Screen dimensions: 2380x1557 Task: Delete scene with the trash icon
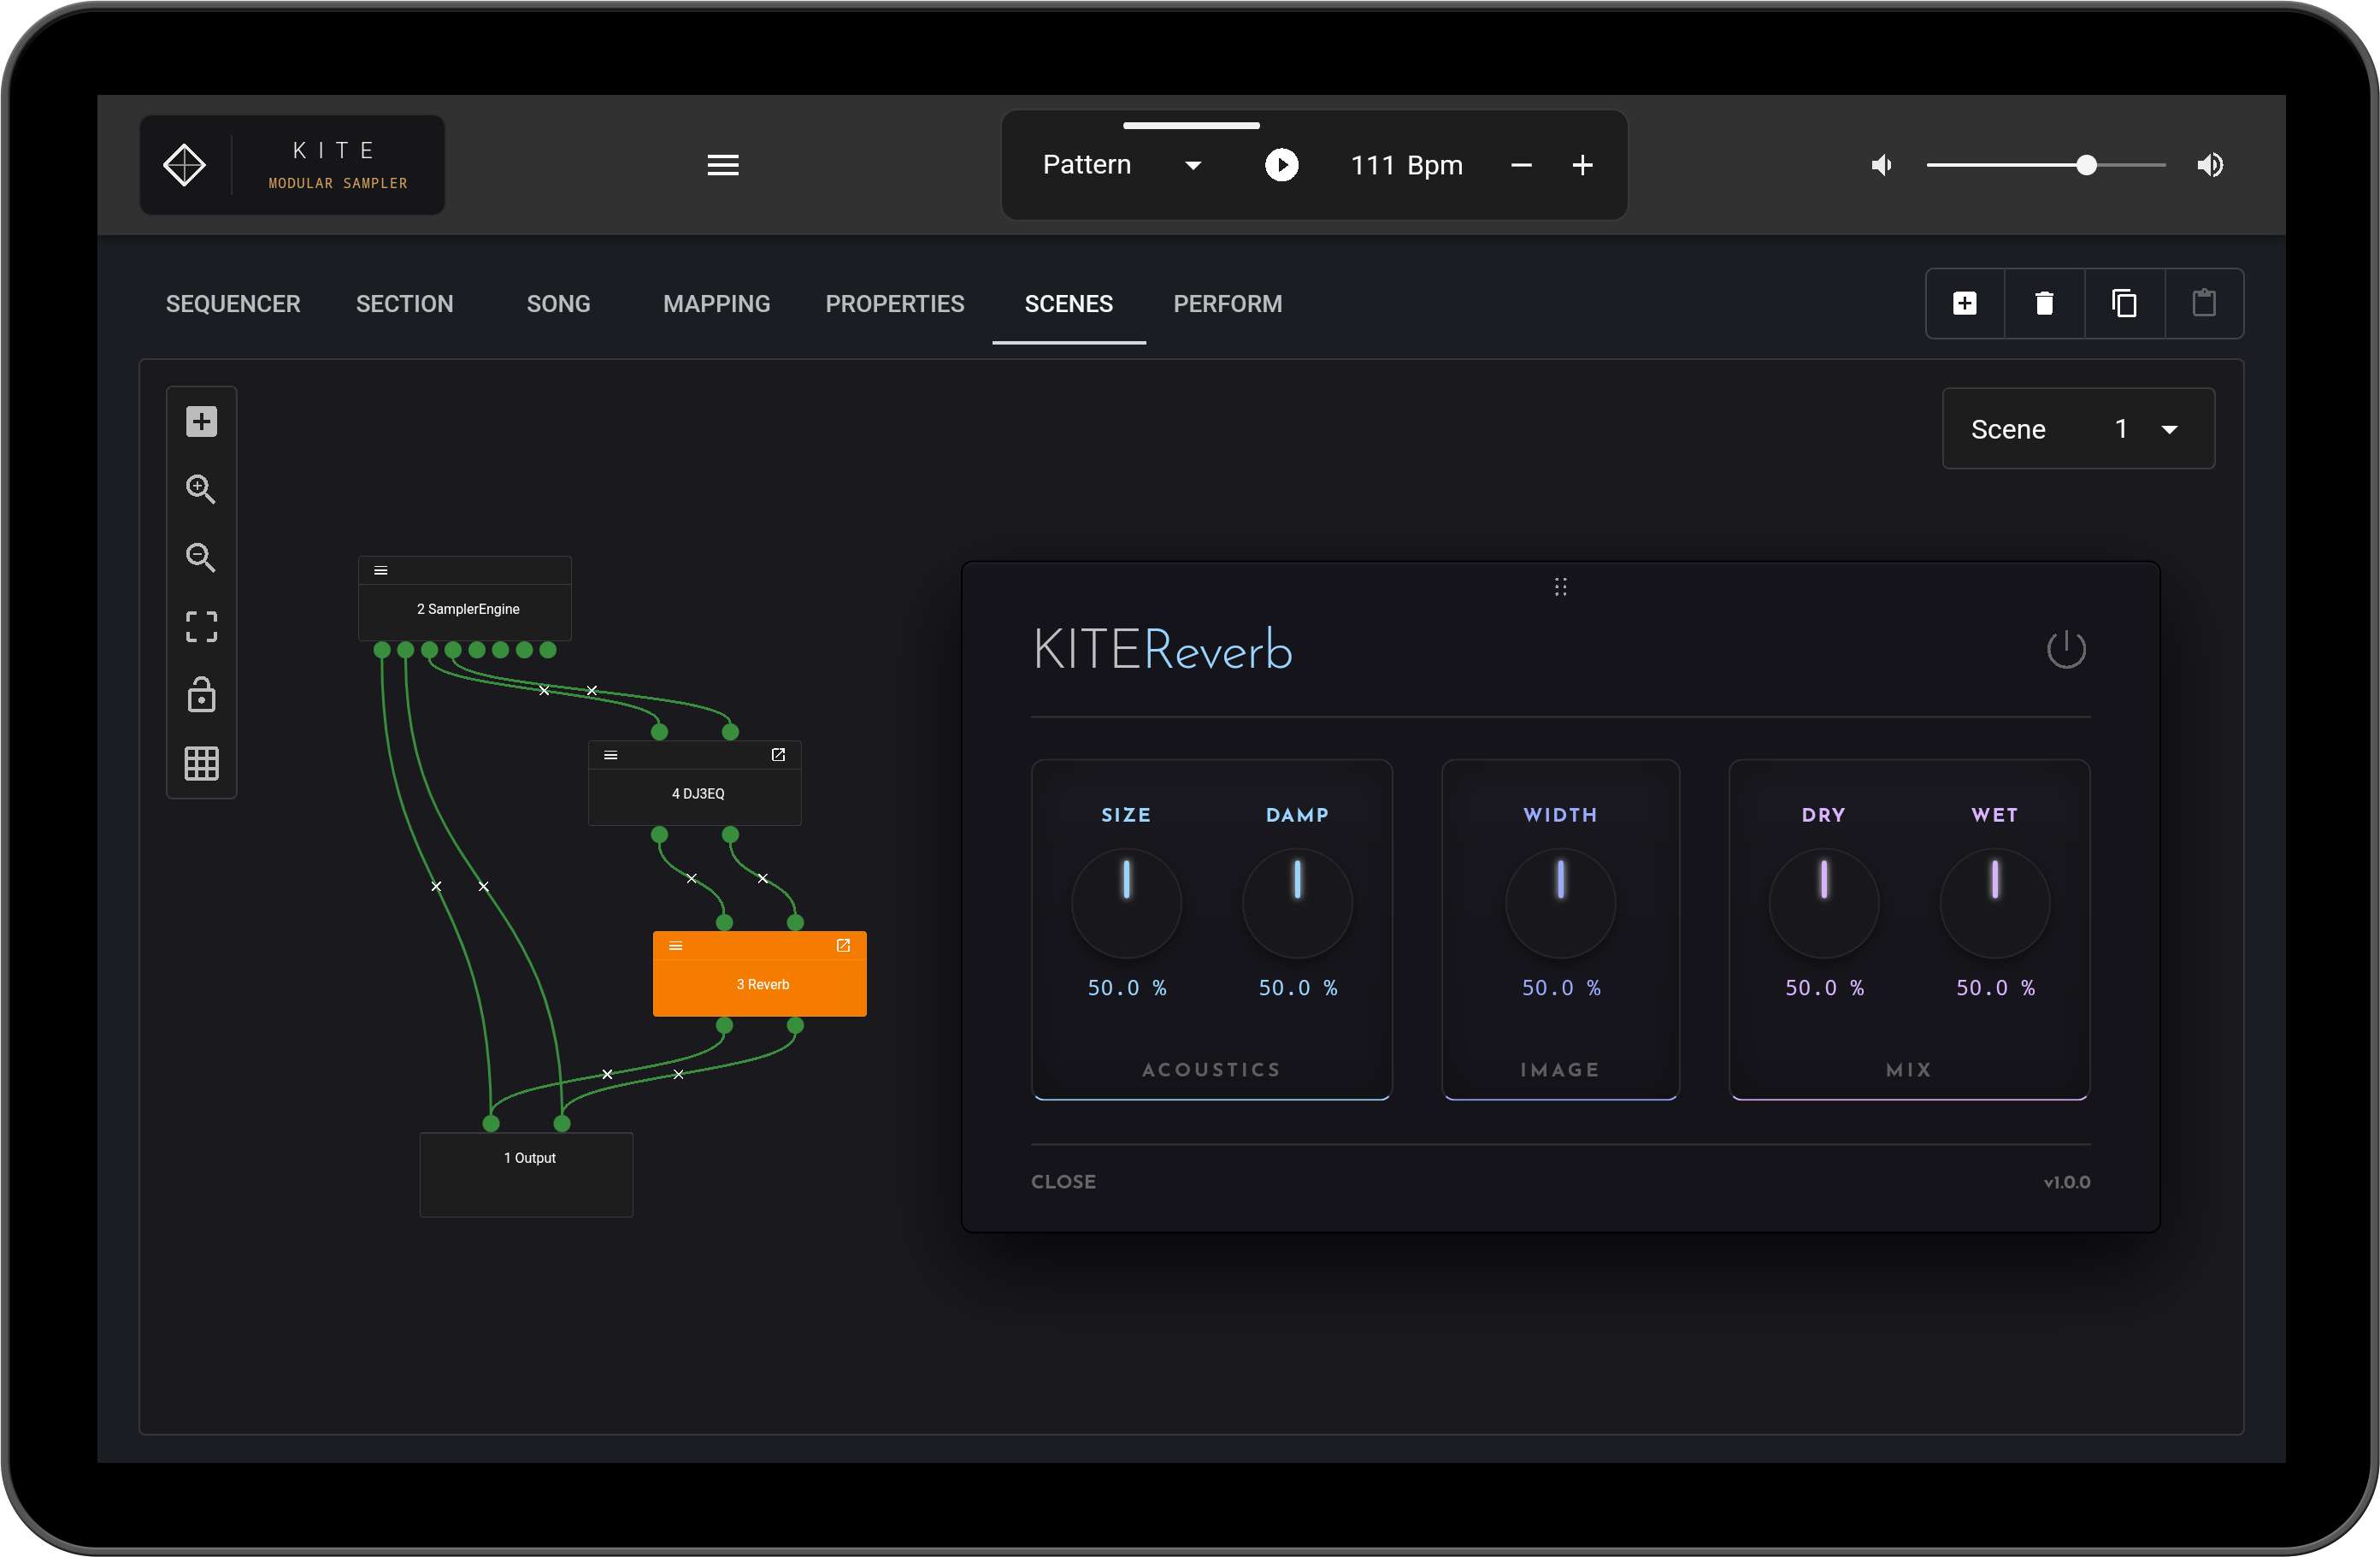point(2044,303)
